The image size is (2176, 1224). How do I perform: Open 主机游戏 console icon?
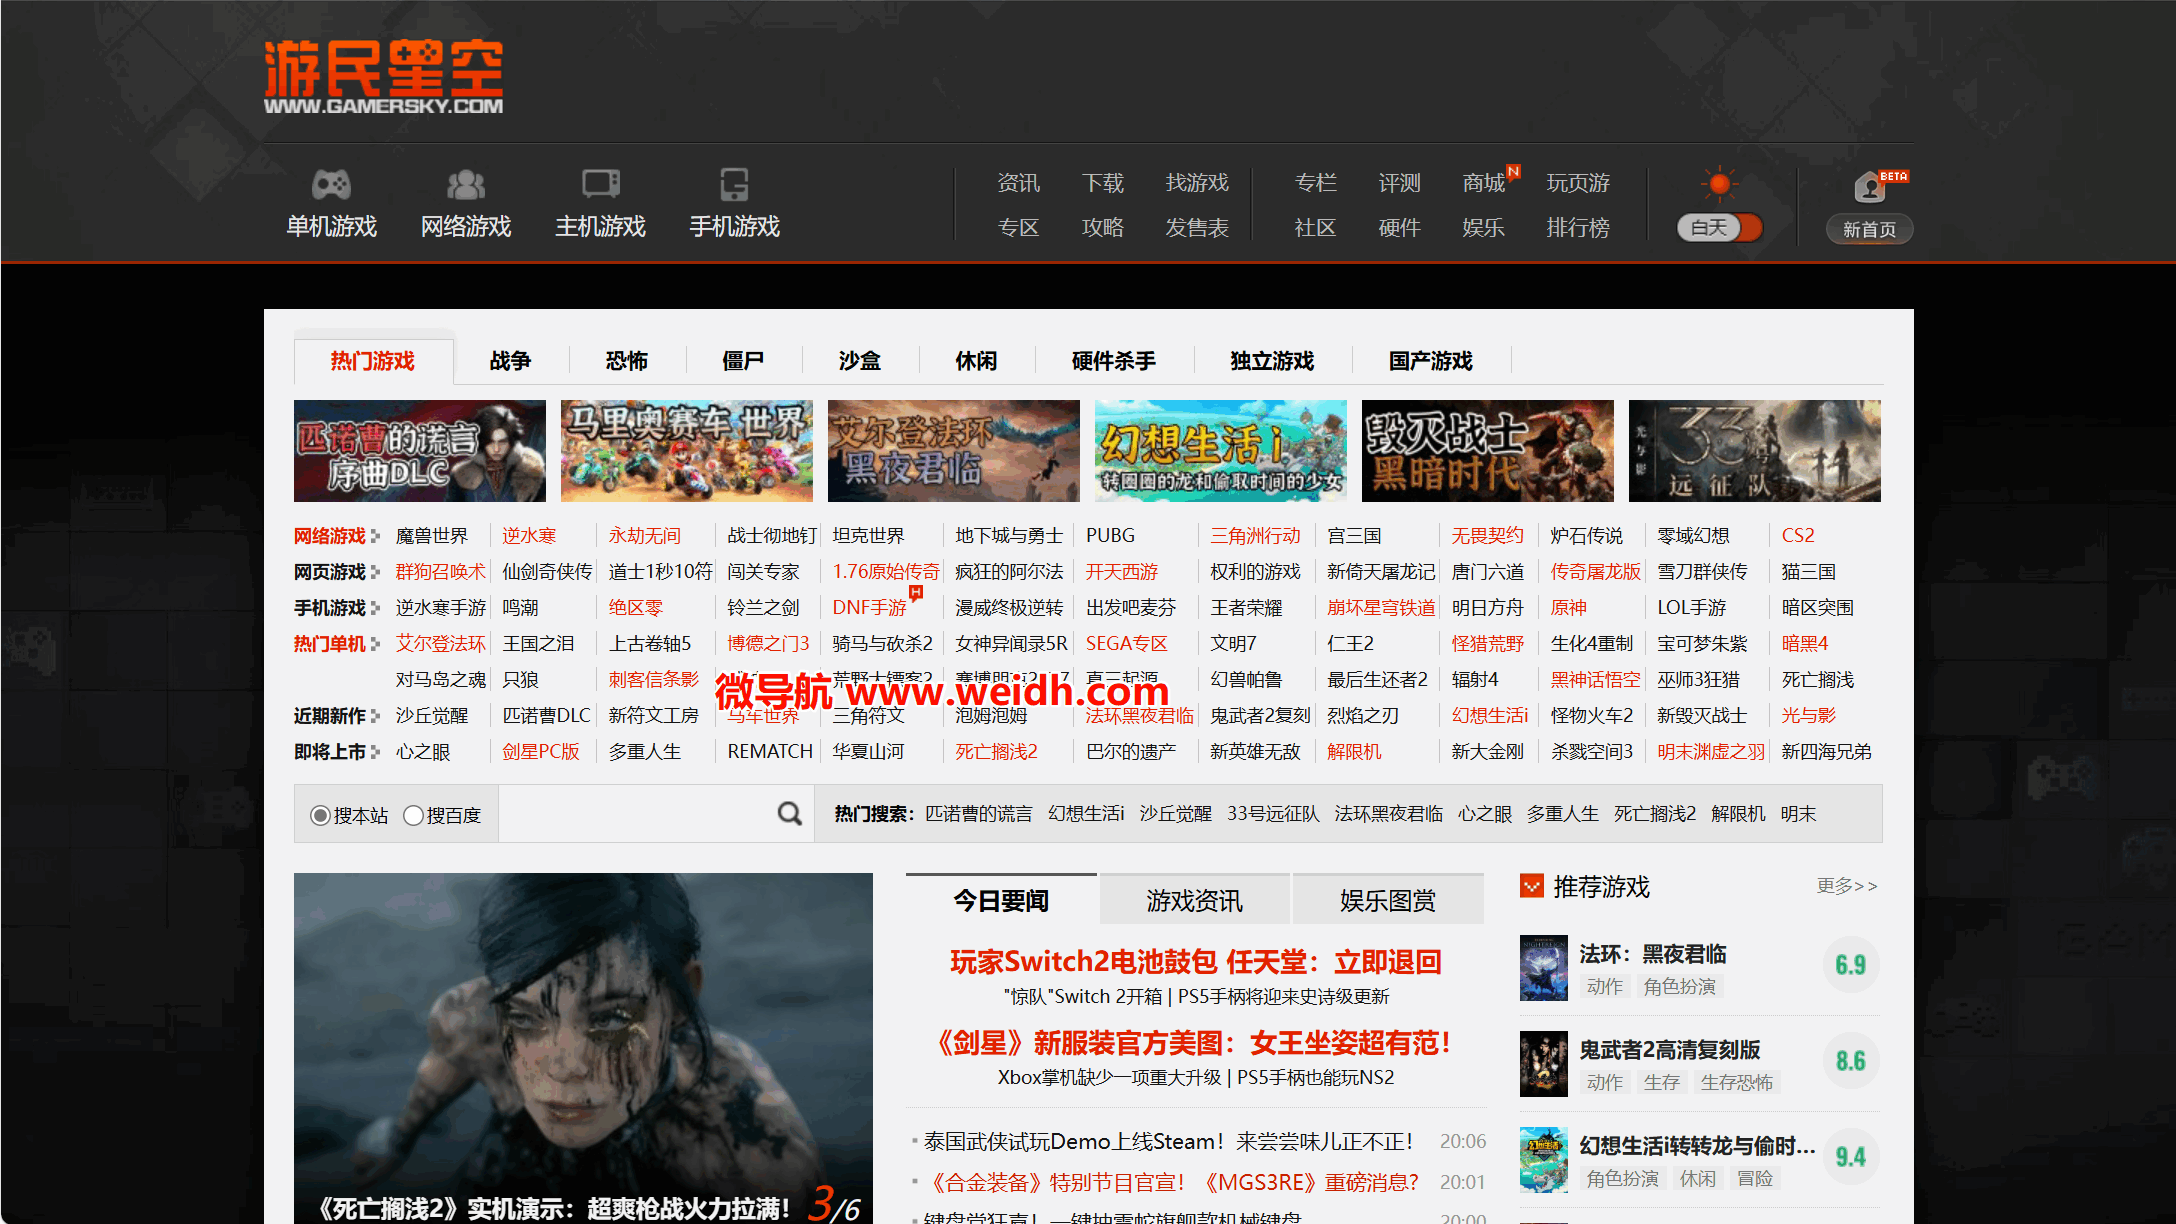pyautogui.click(x=600, y=184)
